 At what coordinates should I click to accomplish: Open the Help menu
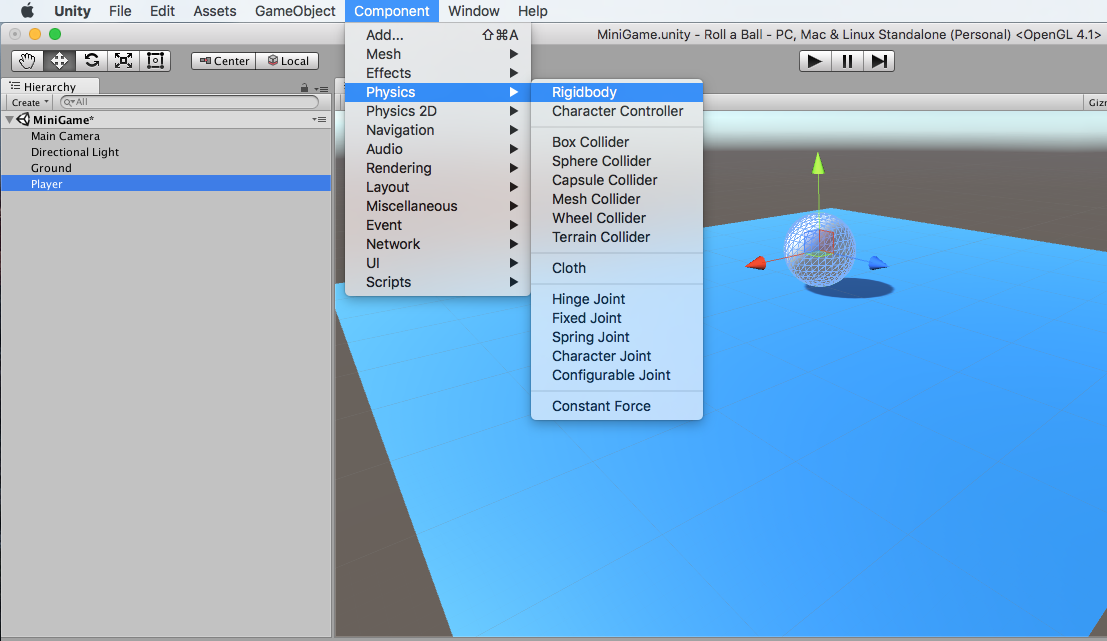[532, 11]
